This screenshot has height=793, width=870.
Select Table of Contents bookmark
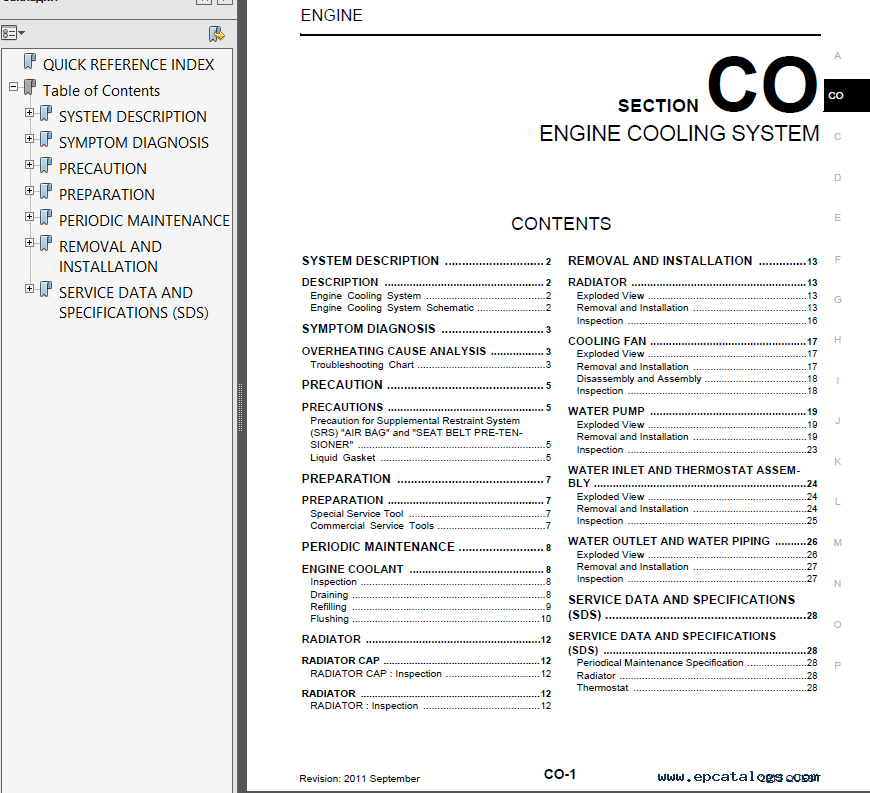(x=102, y=90)
